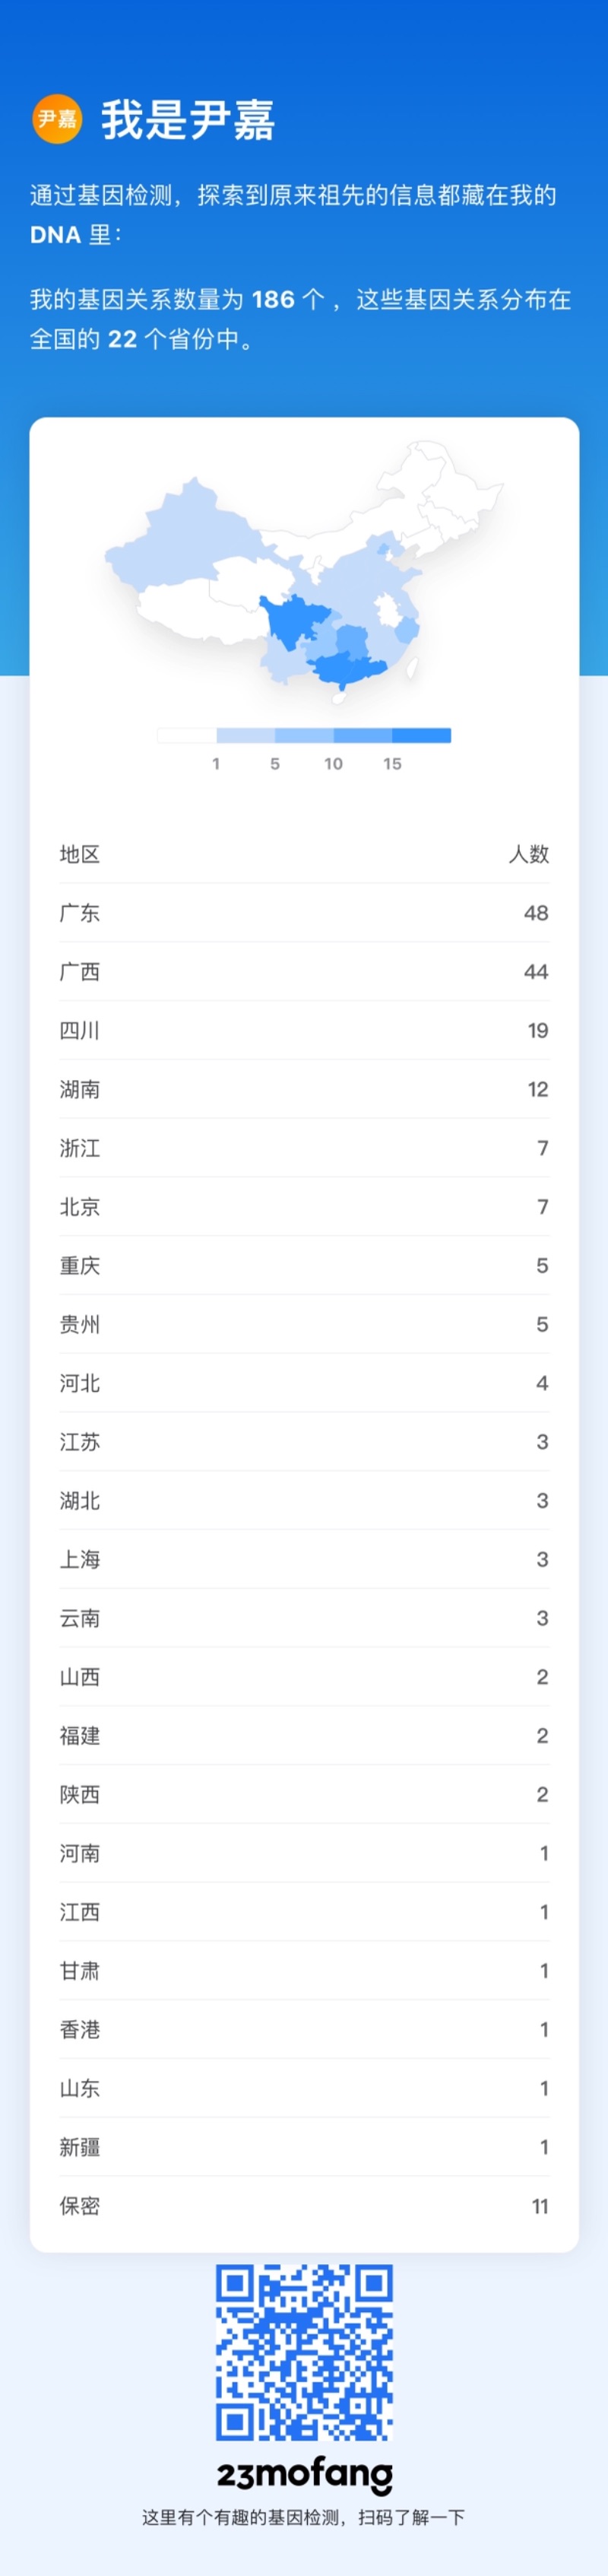This screenshot has width=608, height=2576.
Task: Click the 四川 table row
Action: (x=304, y=1031)
